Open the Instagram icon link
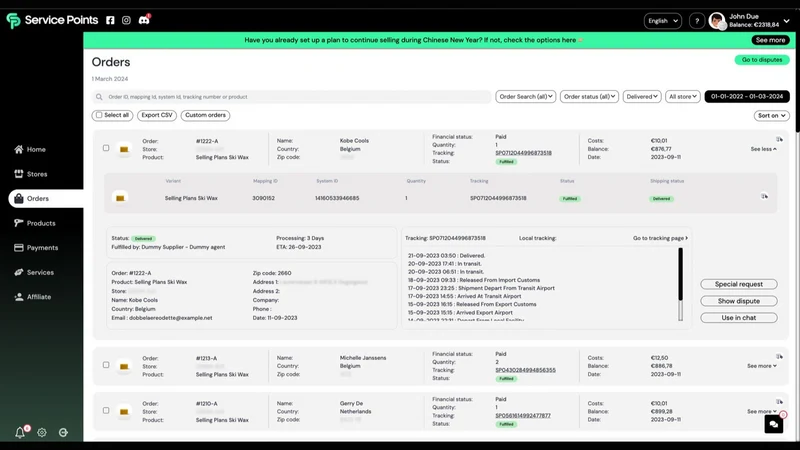 point(126,20)
